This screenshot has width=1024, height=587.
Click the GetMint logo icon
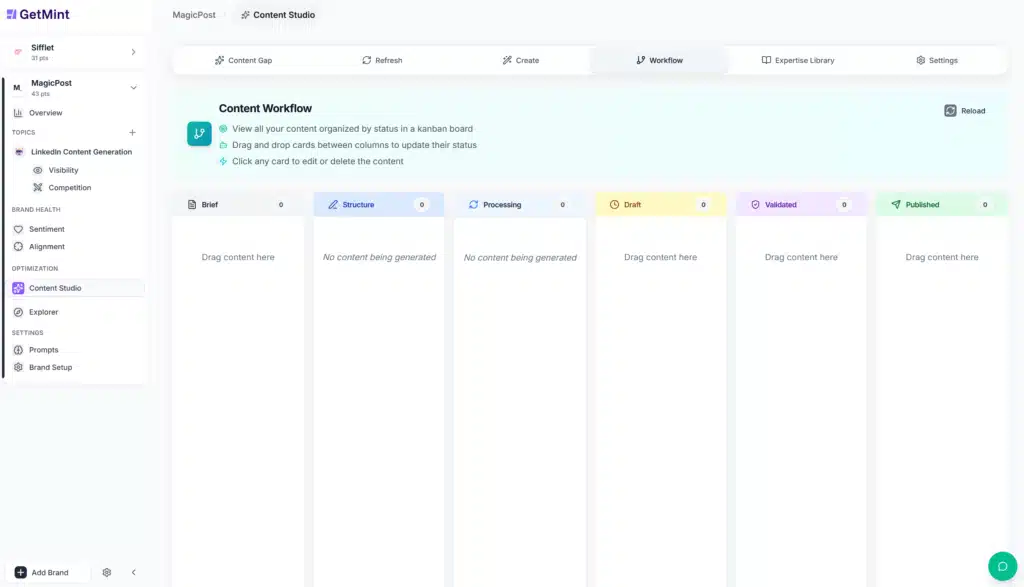11,14
